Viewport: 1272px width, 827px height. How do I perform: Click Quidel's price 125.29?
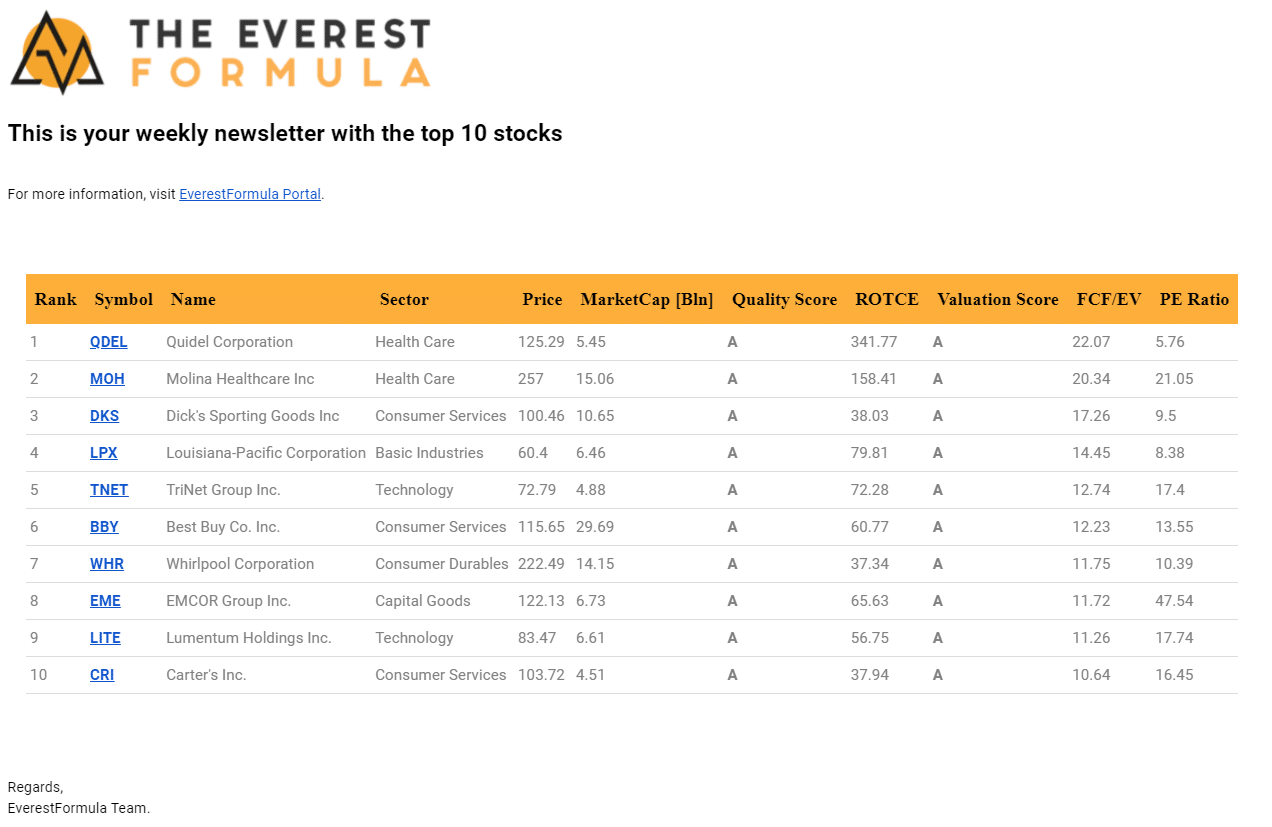click(x=541, y=342)
